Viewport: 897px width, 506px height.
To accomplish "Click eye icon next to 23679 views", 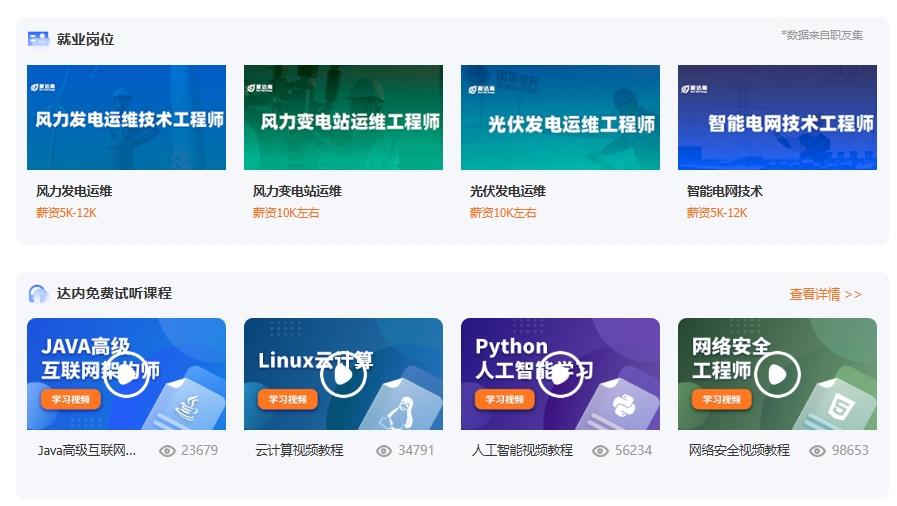I will 167,451.
